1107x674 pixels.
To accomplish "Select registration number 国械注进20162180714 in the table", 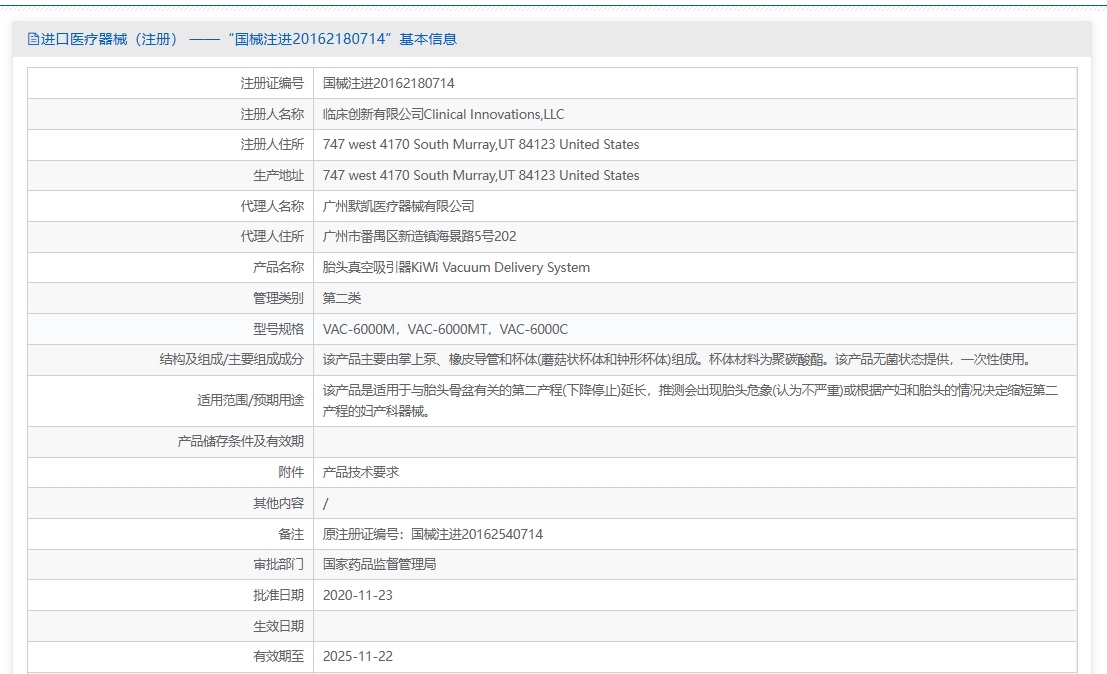I will (389, 83).
